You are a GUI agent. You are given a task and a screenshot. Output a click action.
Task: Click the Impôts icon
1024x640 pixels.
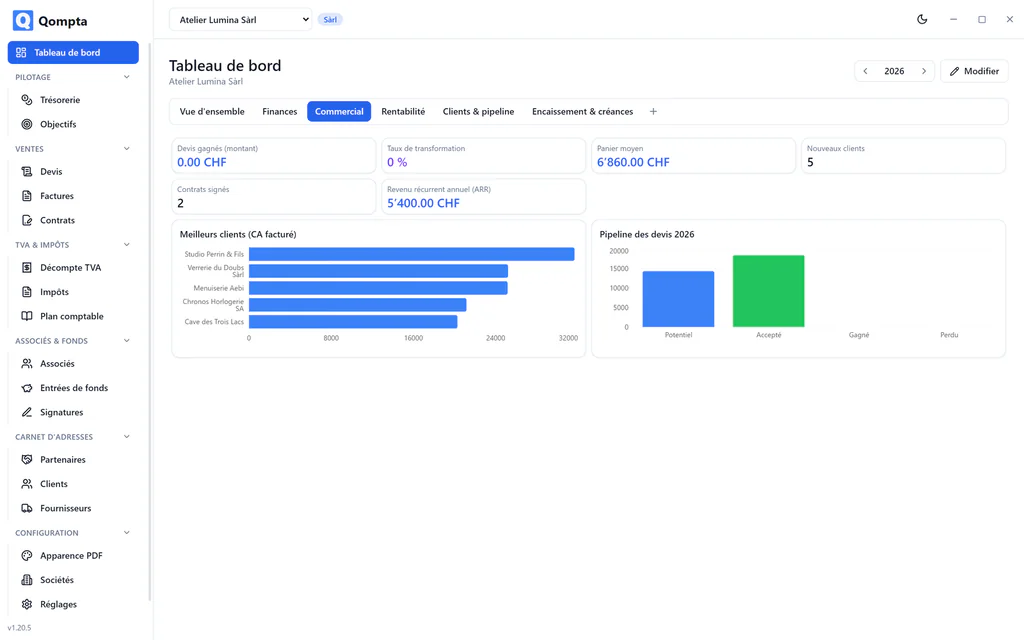[x=27, y=292]
